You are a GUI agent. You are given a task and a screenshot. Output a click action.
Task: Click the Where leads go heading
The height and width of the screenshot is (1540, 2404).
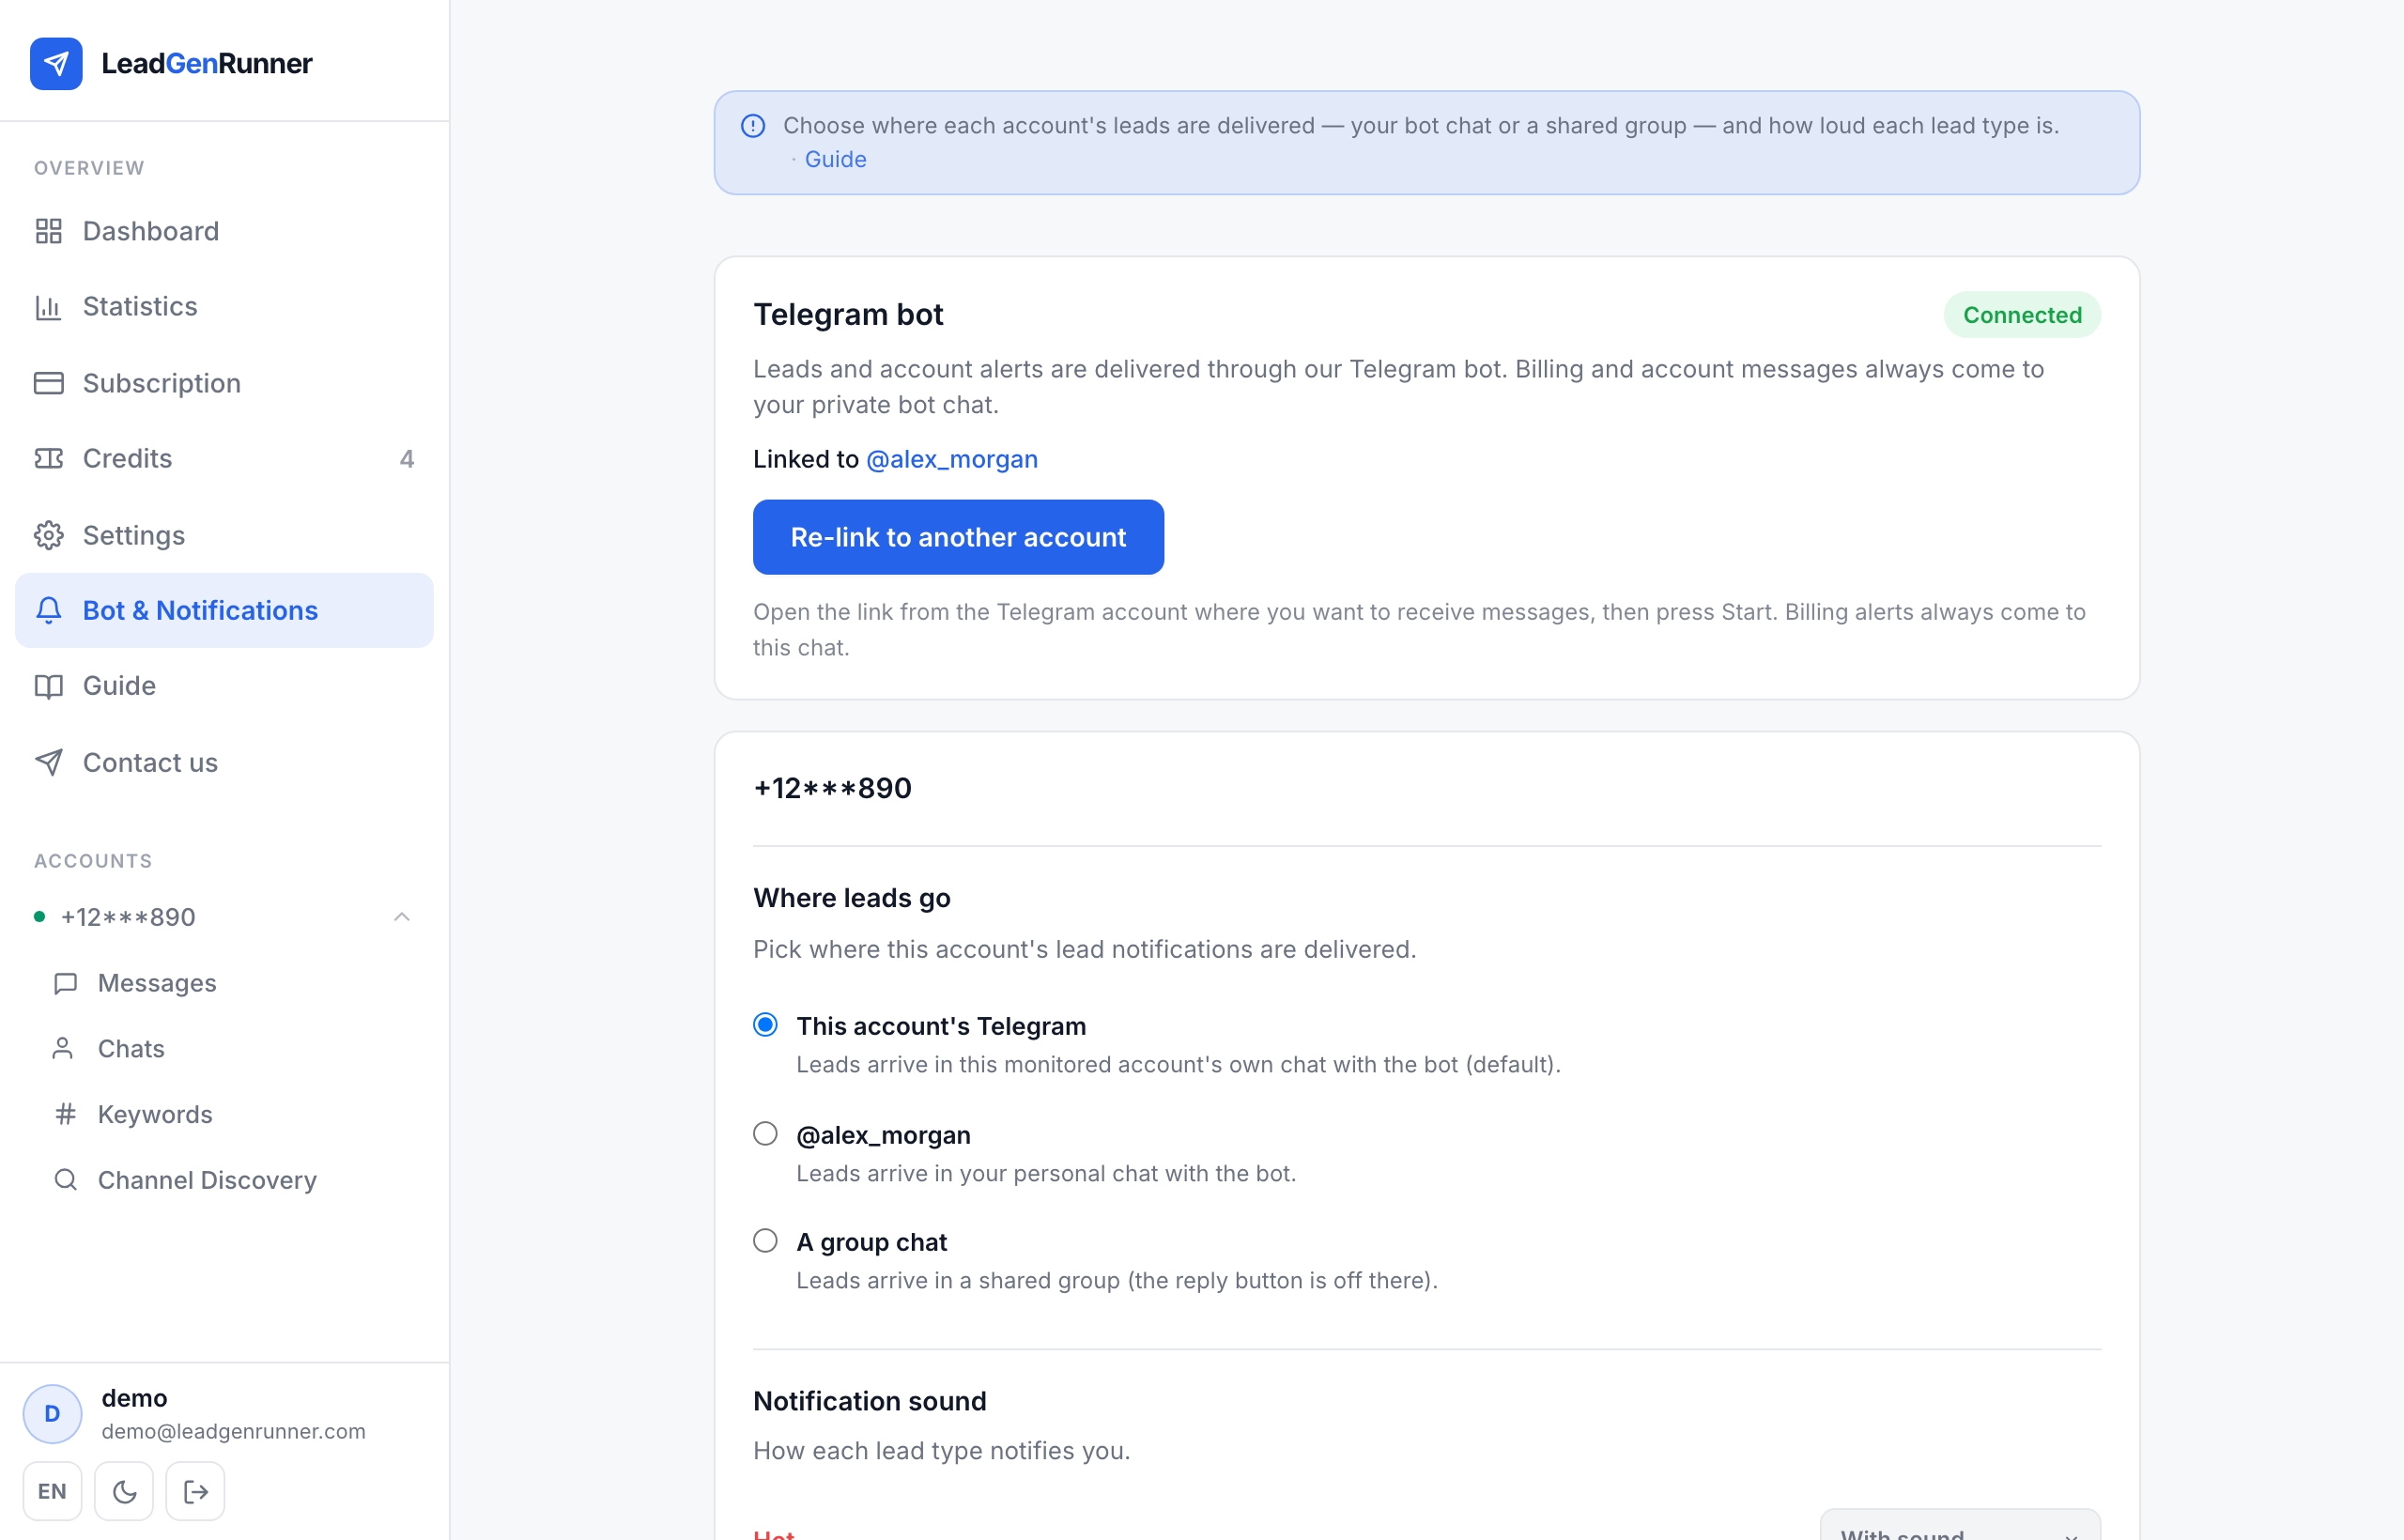[852, 898]
